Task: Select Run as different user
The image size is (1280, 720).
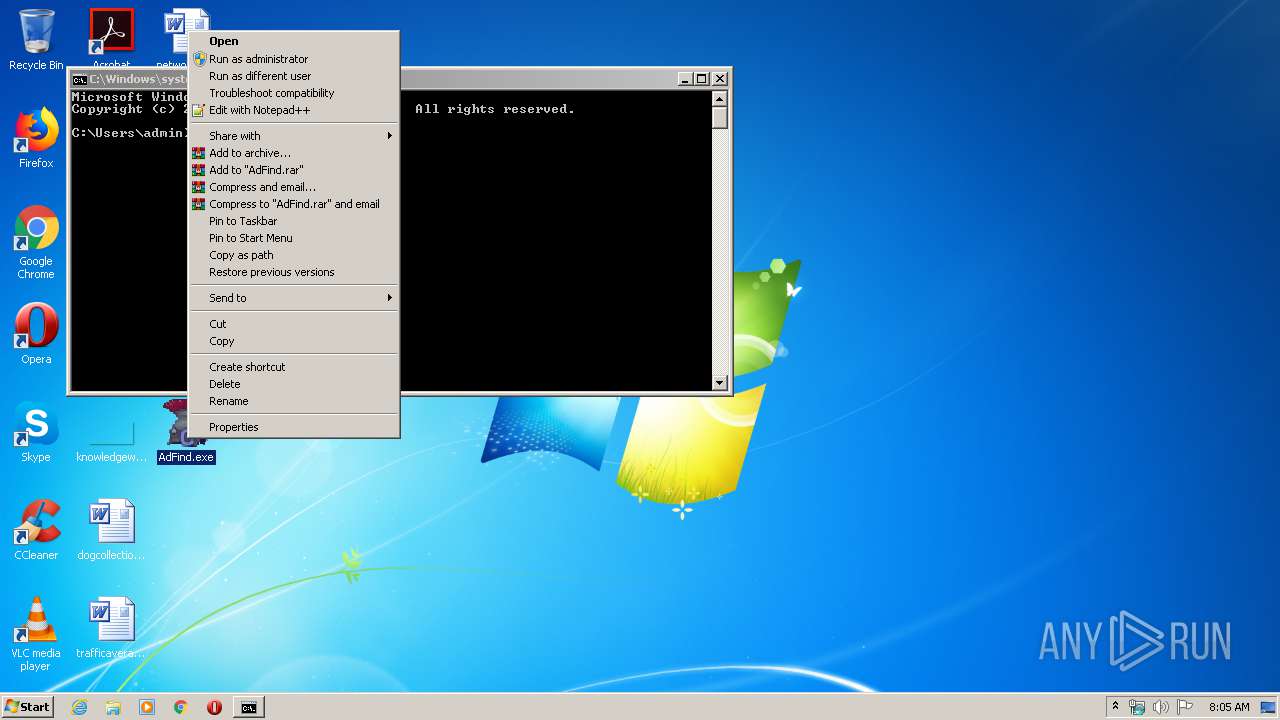Action: pyautogui.click(x=294, y=76)
